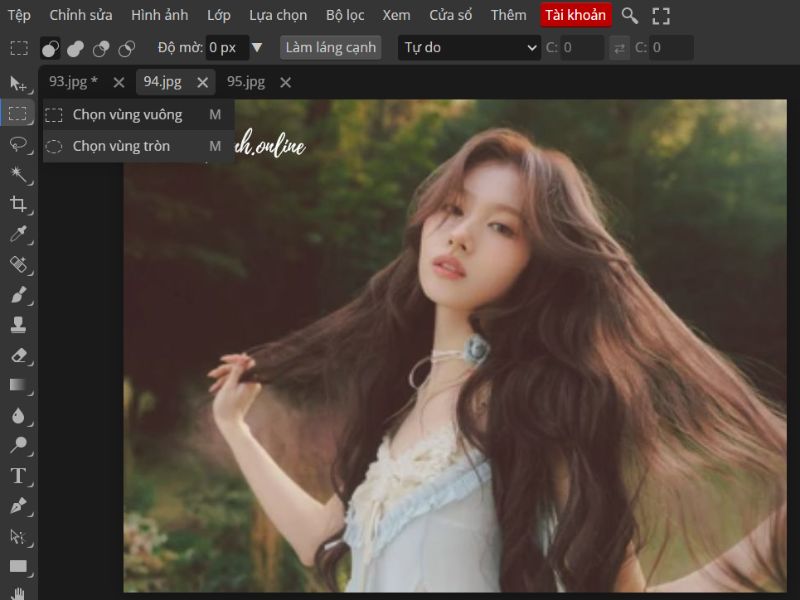Select the Magic Wand tool
Screen dimensions: 800x600
tap(18, 173)
